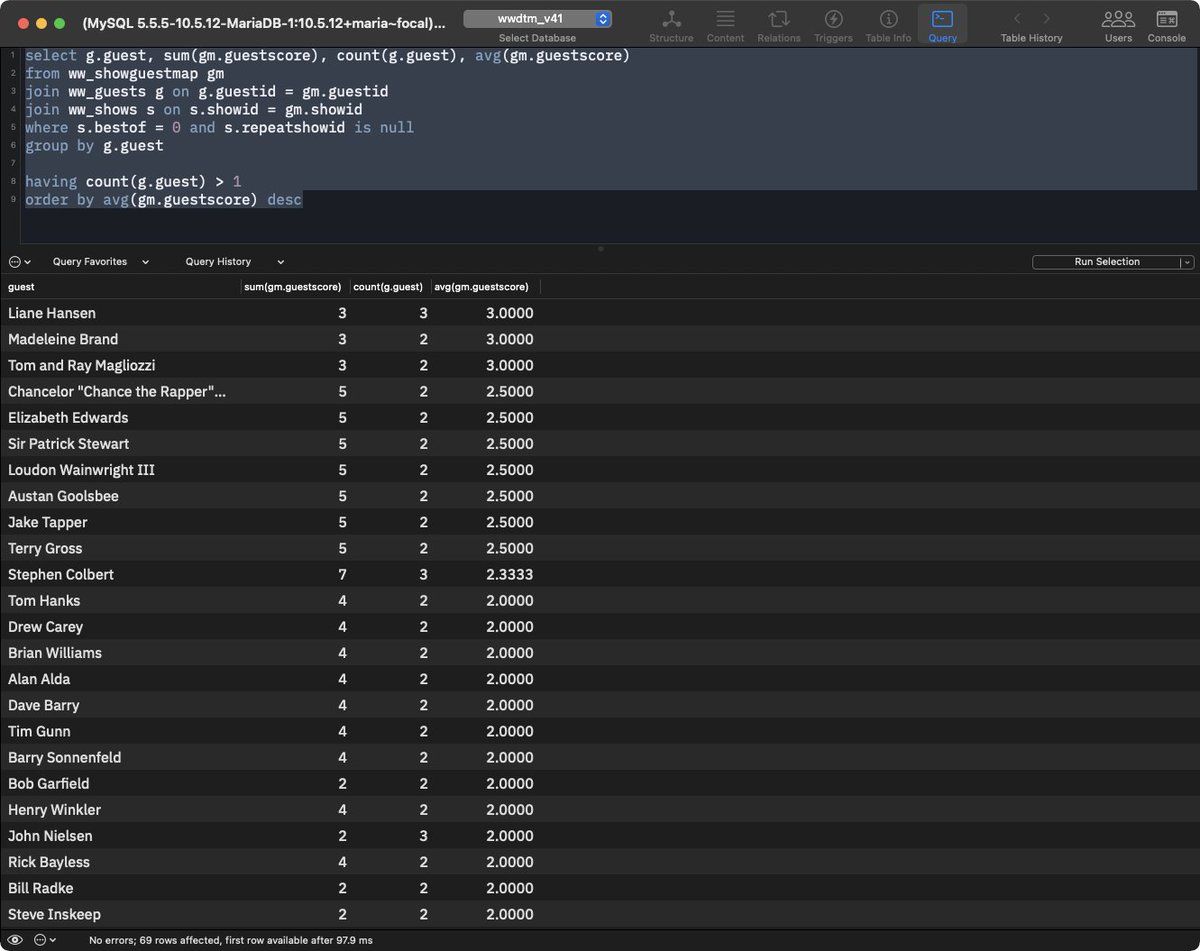Sort by the guest column header
The image size is (1200, 951).
[120, 287]
